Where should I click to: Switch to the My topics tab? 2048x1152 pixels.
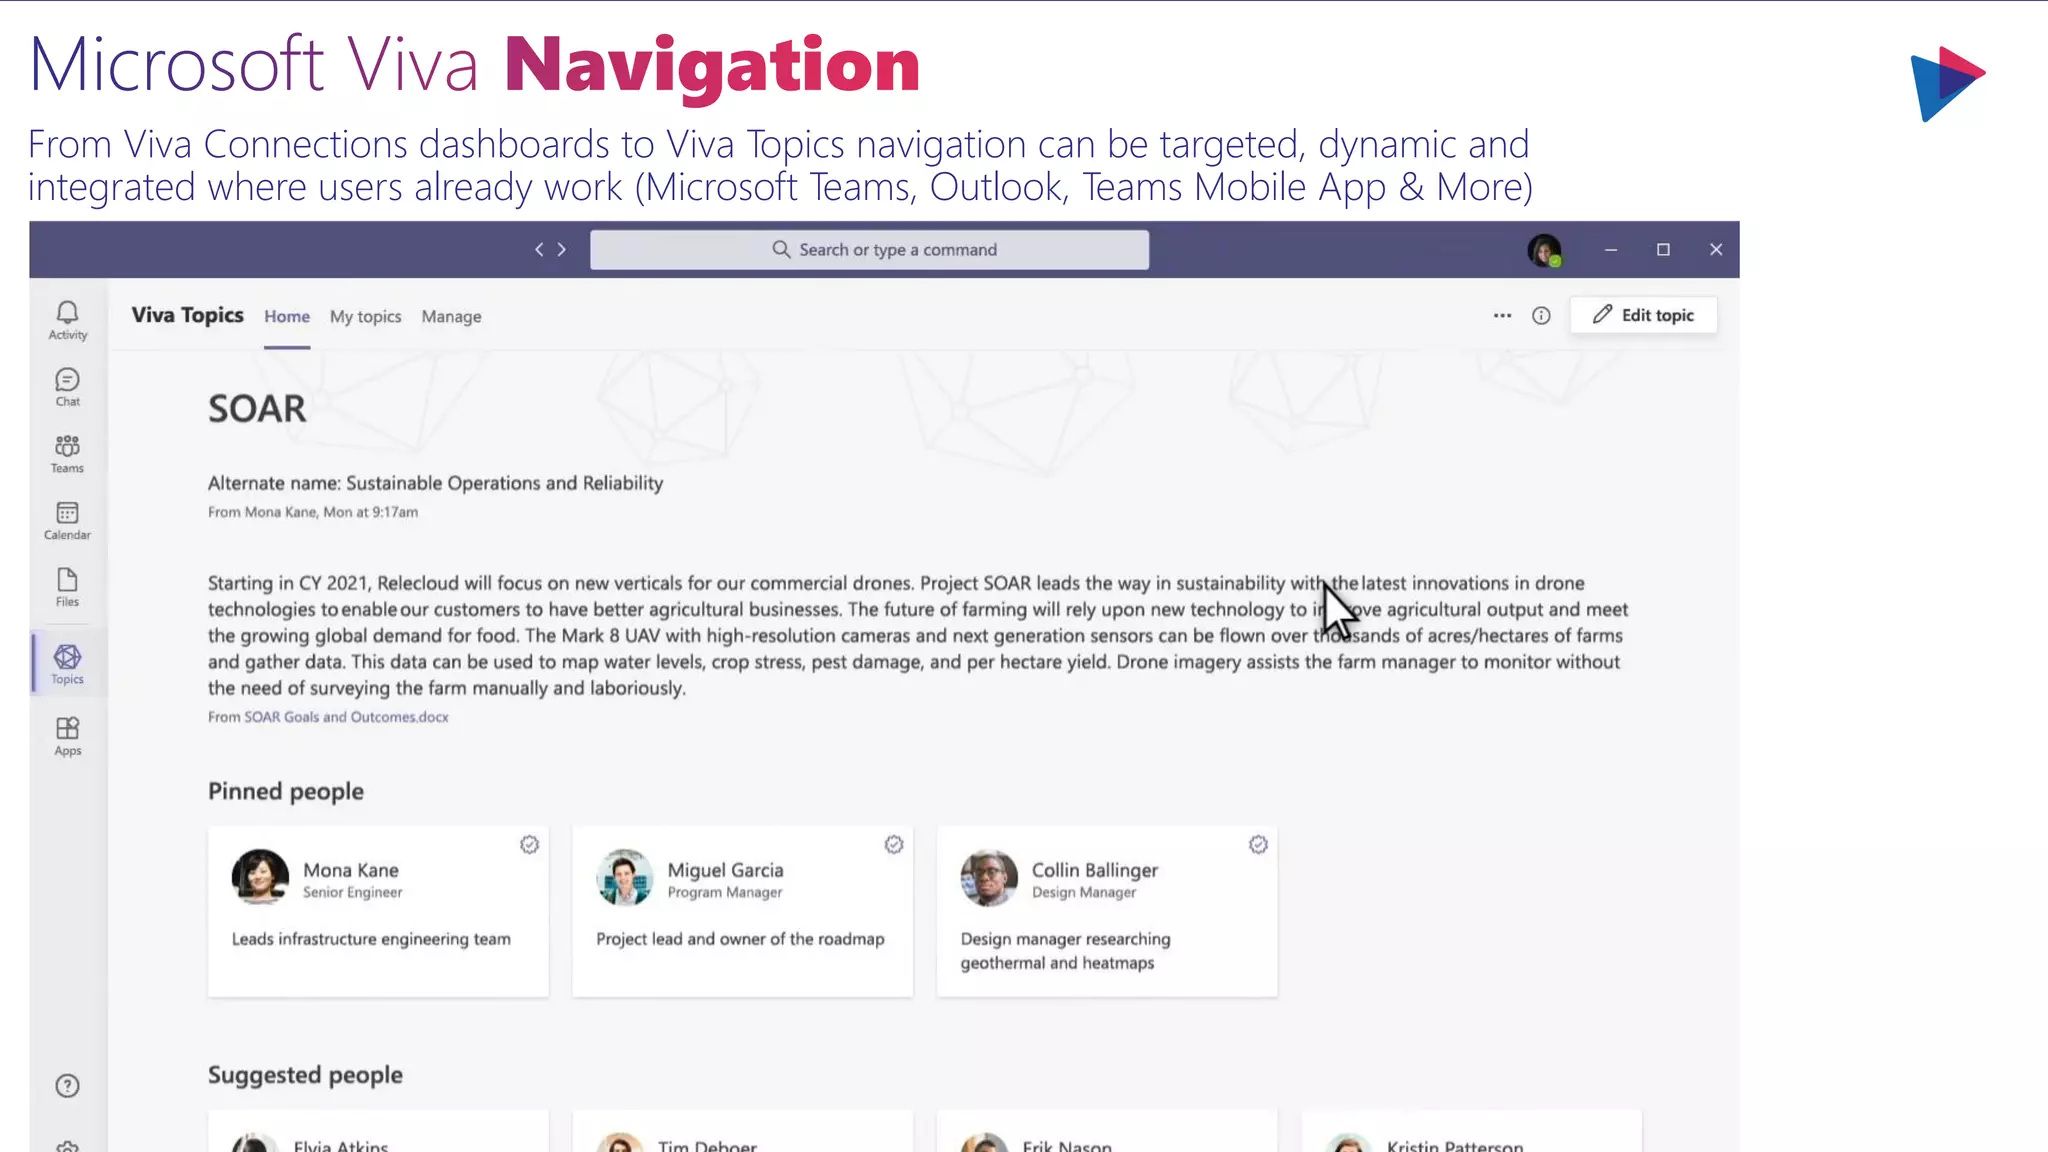coord(365,316)
